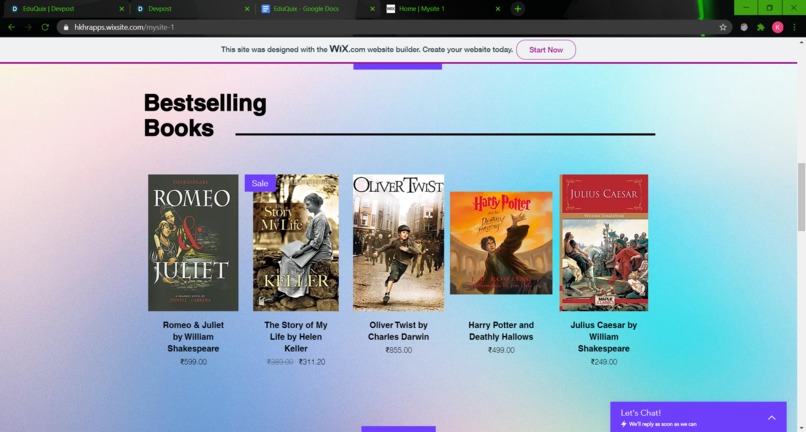Click the Sale badge on the Helen Keller book
The image size is (806, 432).
point(260,183)
